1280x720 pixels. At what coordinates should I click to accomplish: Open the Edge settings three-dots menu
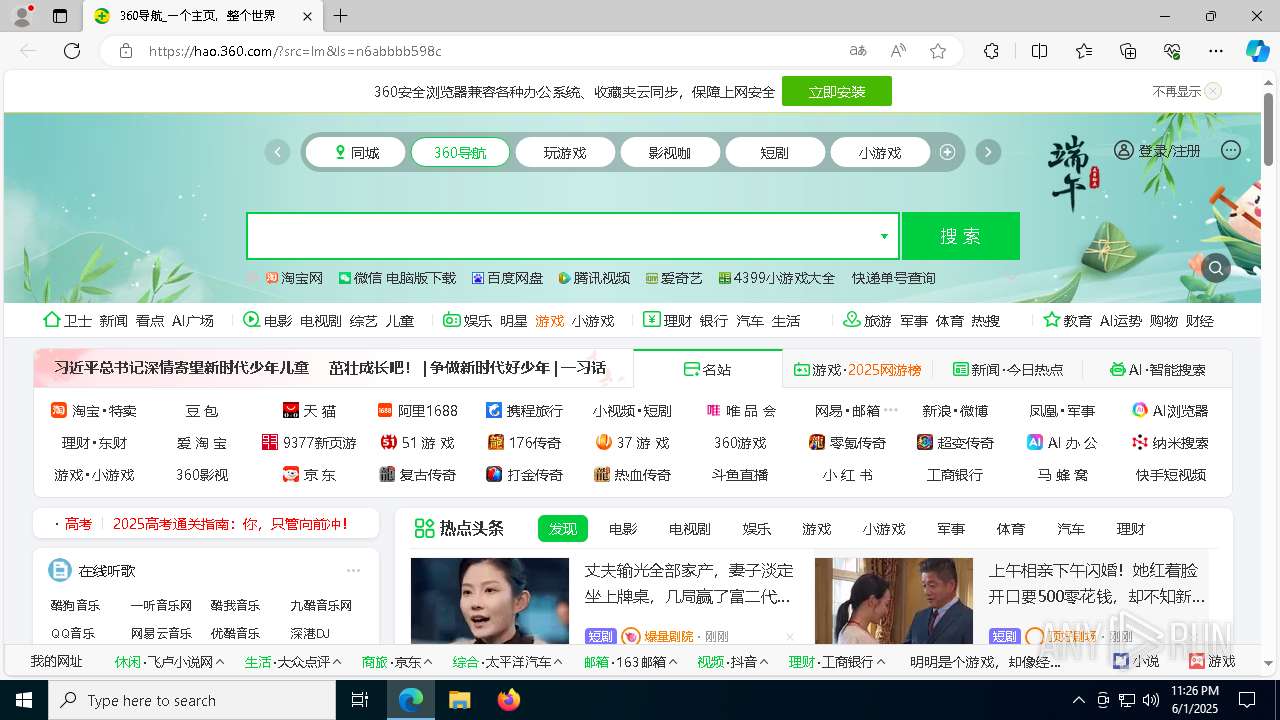pyautogui.click(x=1216, y=51)
